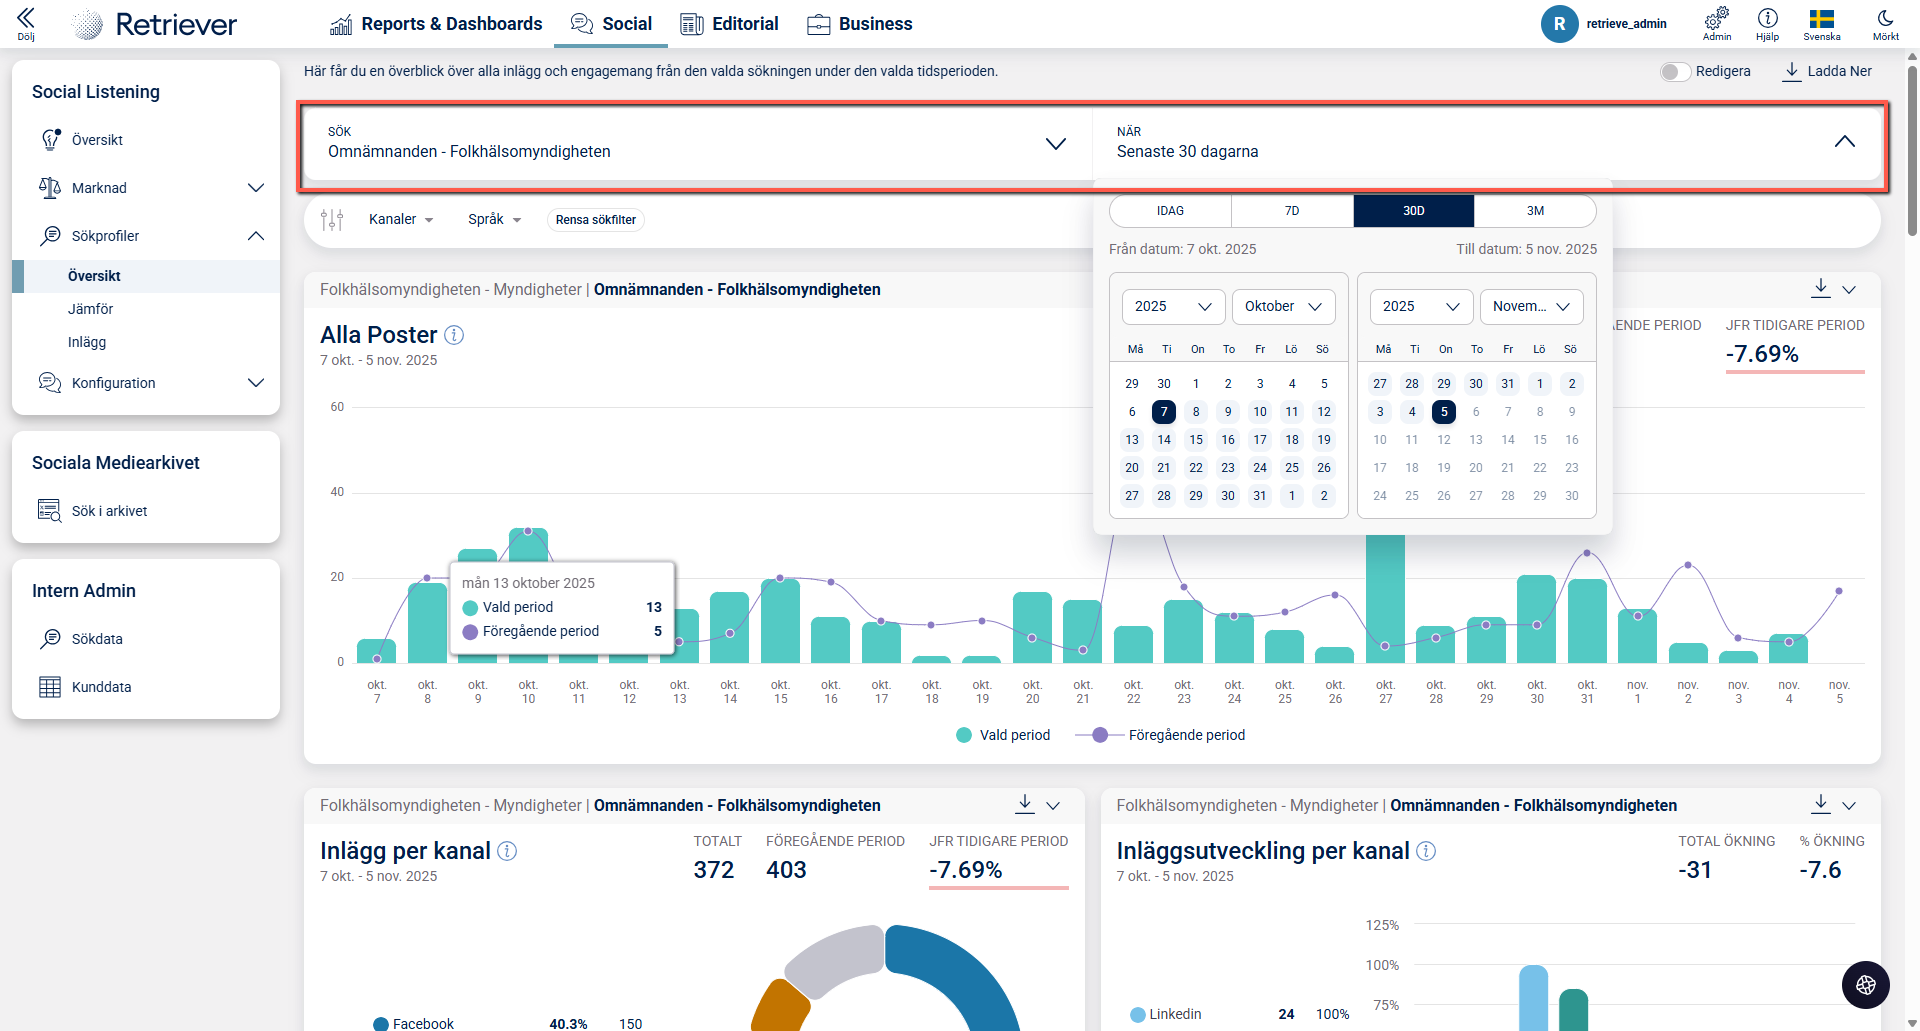Click info icon next to Alla Poster
Image resolution: width=1920 pixels, height=1031 pixels.
pyautogui.click(x=454, y=335)
